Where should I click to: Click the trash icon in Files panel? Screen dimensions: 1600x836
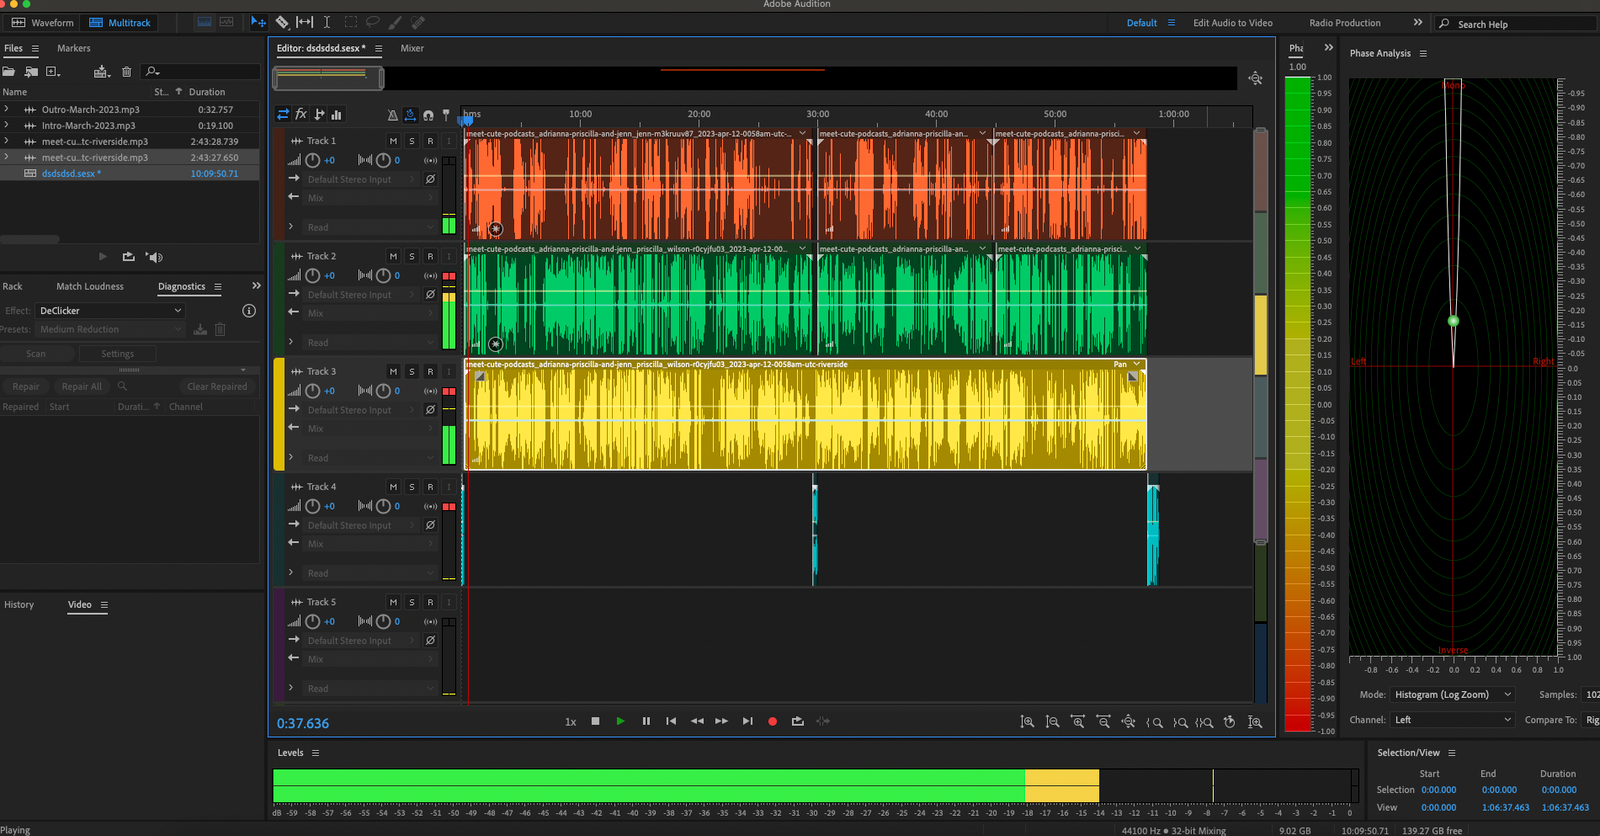point(126,71)
